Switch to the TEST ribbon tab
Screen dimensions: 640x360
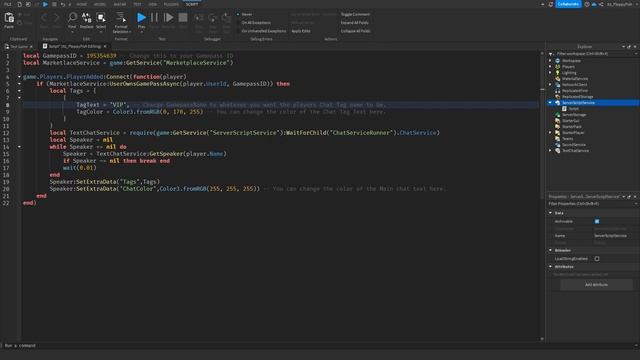point(137,4)
